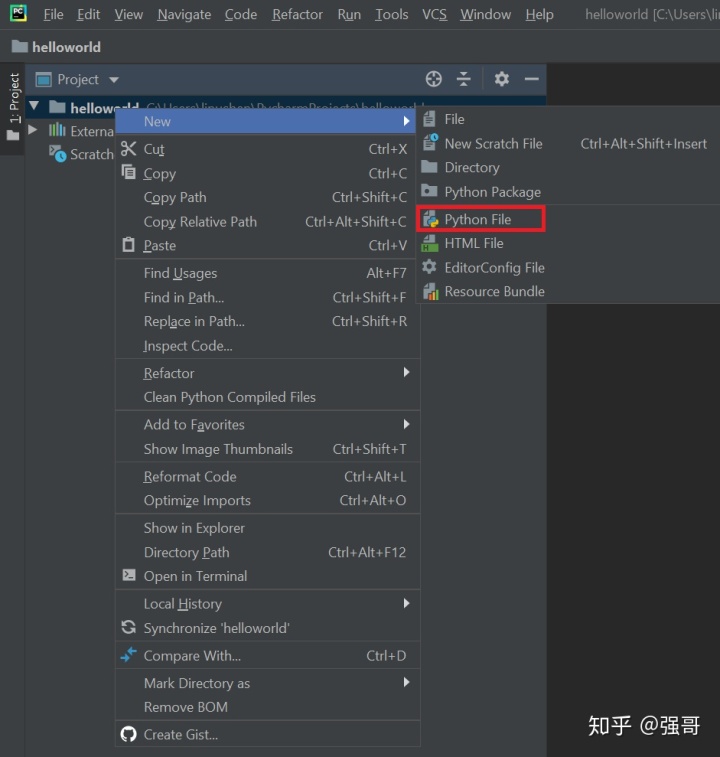Choose Inspect Code...
Image resolution: width=720 pixels, height=757 pixels.
(x=268, y=346)
